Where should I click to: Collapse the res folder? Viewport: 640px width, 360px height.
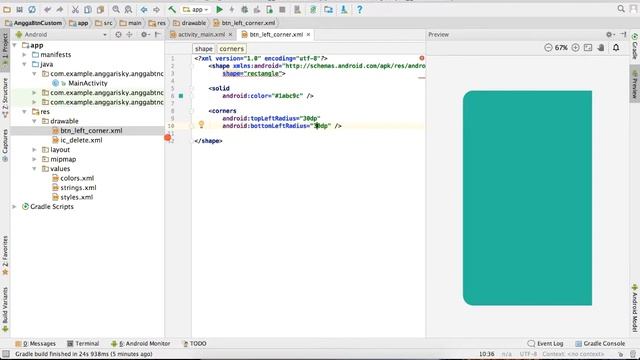coord(24,111)
